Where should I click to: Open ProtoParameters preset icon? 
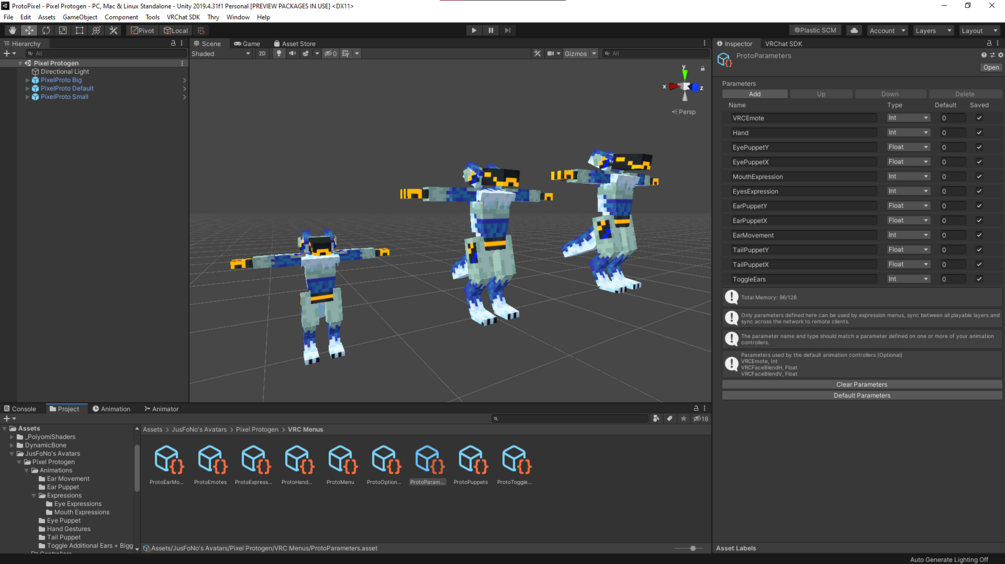(x=992, y=56)
